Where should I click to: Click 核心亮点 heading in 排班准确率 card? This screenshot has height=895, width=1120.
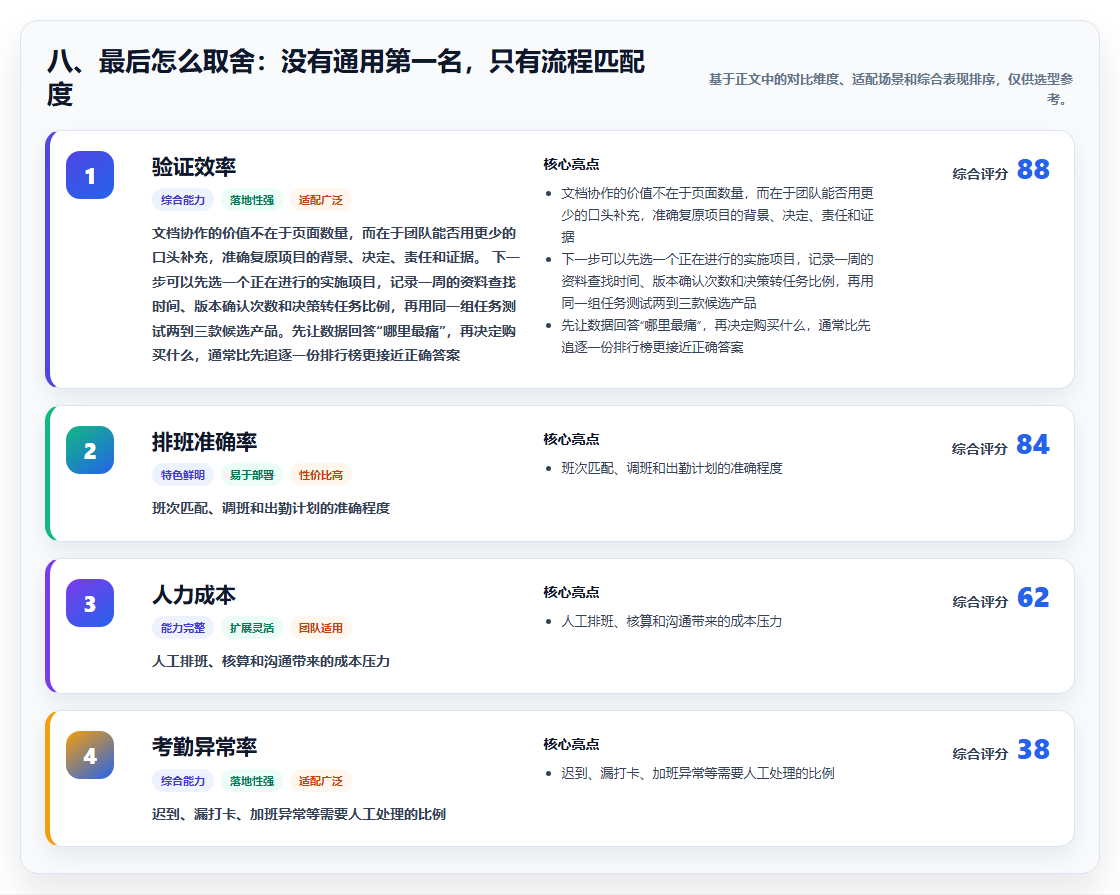pyautogui.click(x=571, y=439)
